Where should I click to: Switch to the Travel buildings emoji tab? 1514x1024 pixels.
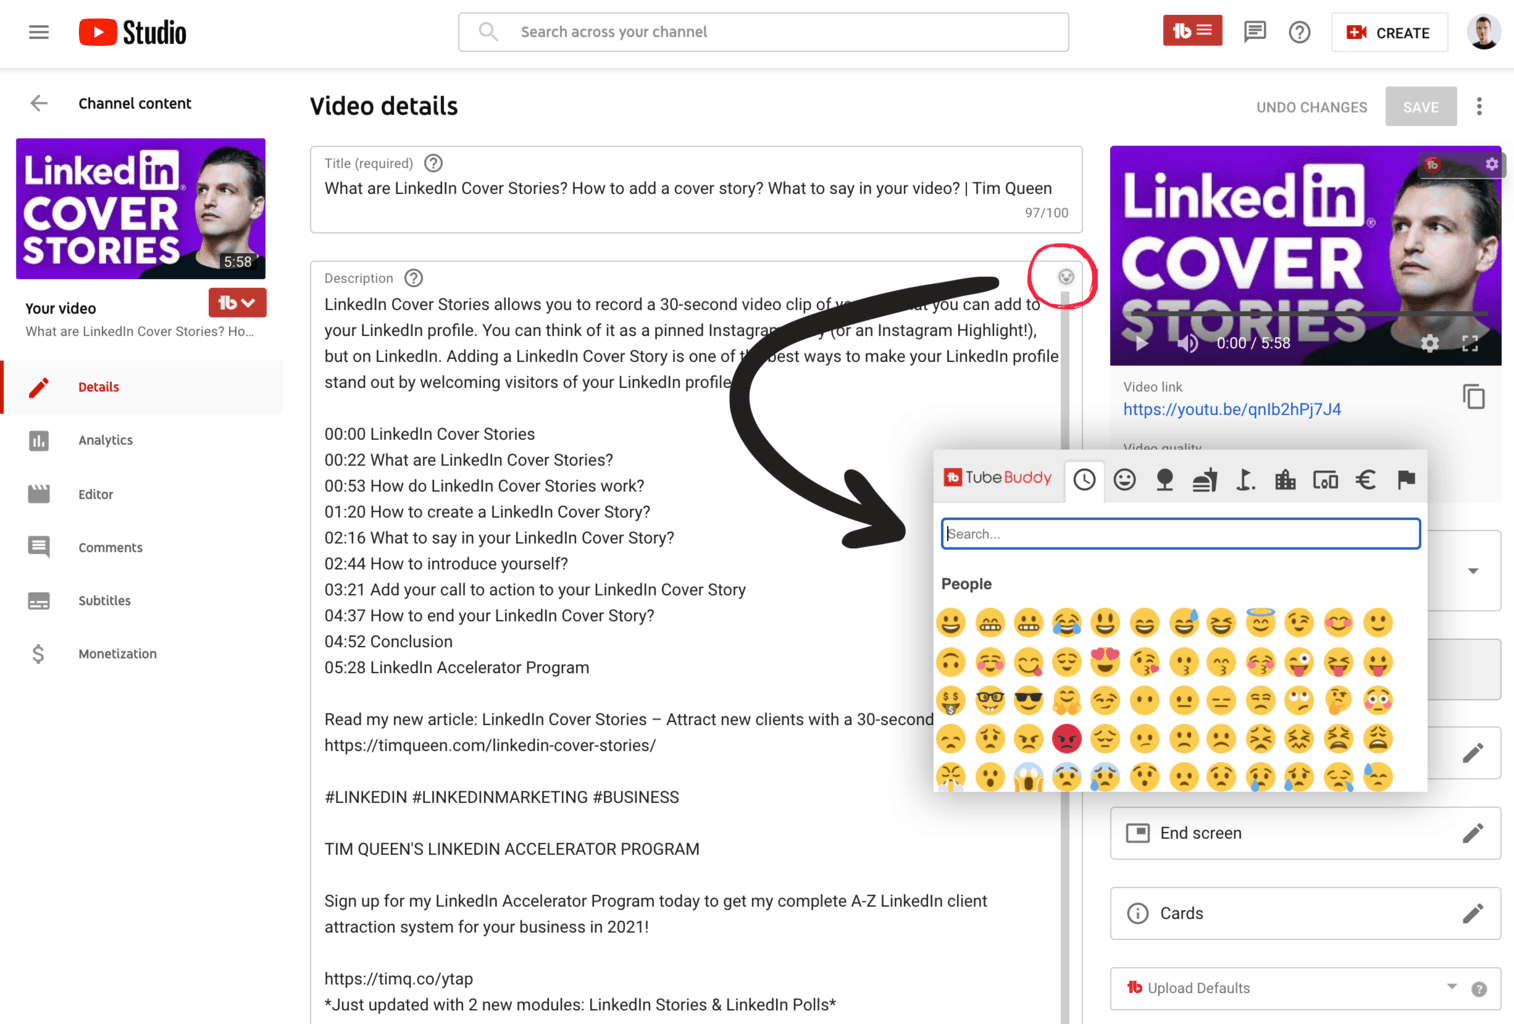point(1285,480)
